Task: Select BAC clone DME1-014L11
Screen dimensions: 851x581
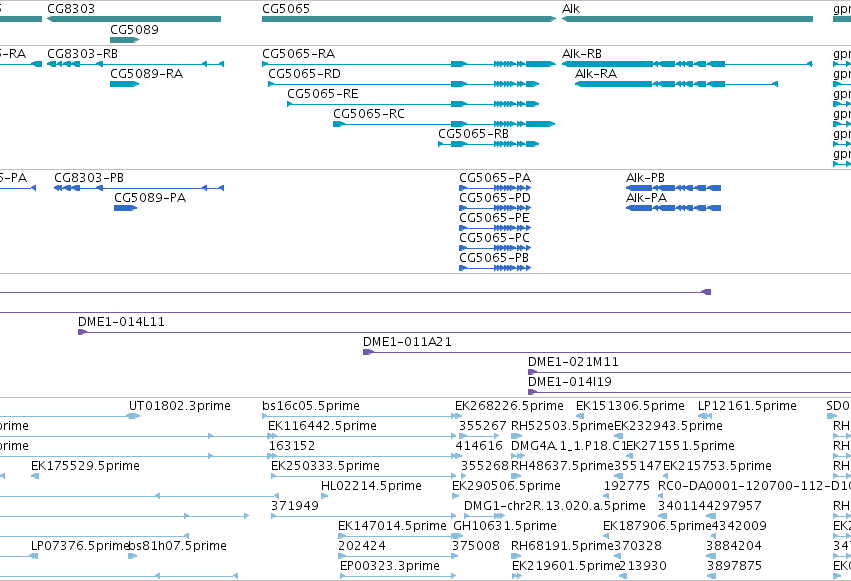Action: coord(122,322)
